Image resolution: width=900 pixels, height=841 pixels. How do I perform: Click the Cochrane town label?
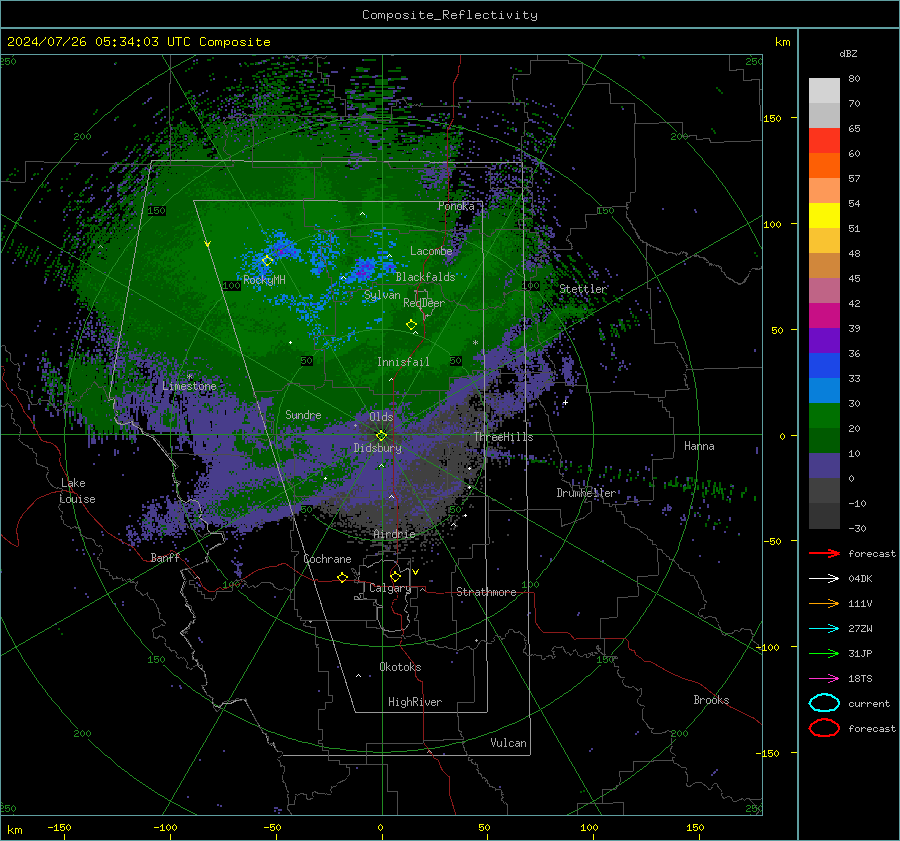[x=327, y=559]
